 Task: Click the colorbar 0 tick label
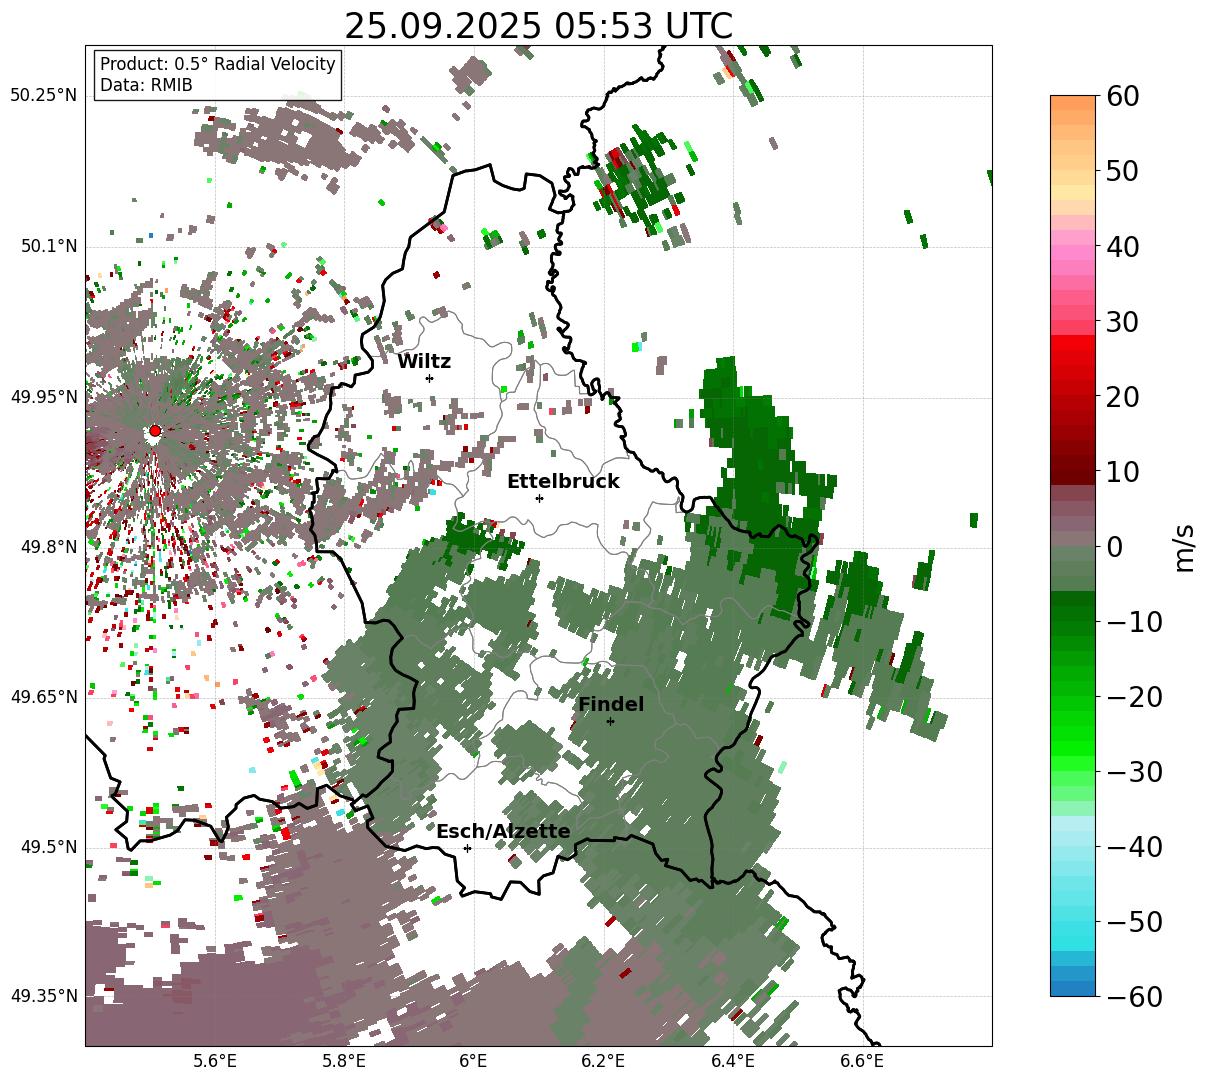pos(1114,547)
